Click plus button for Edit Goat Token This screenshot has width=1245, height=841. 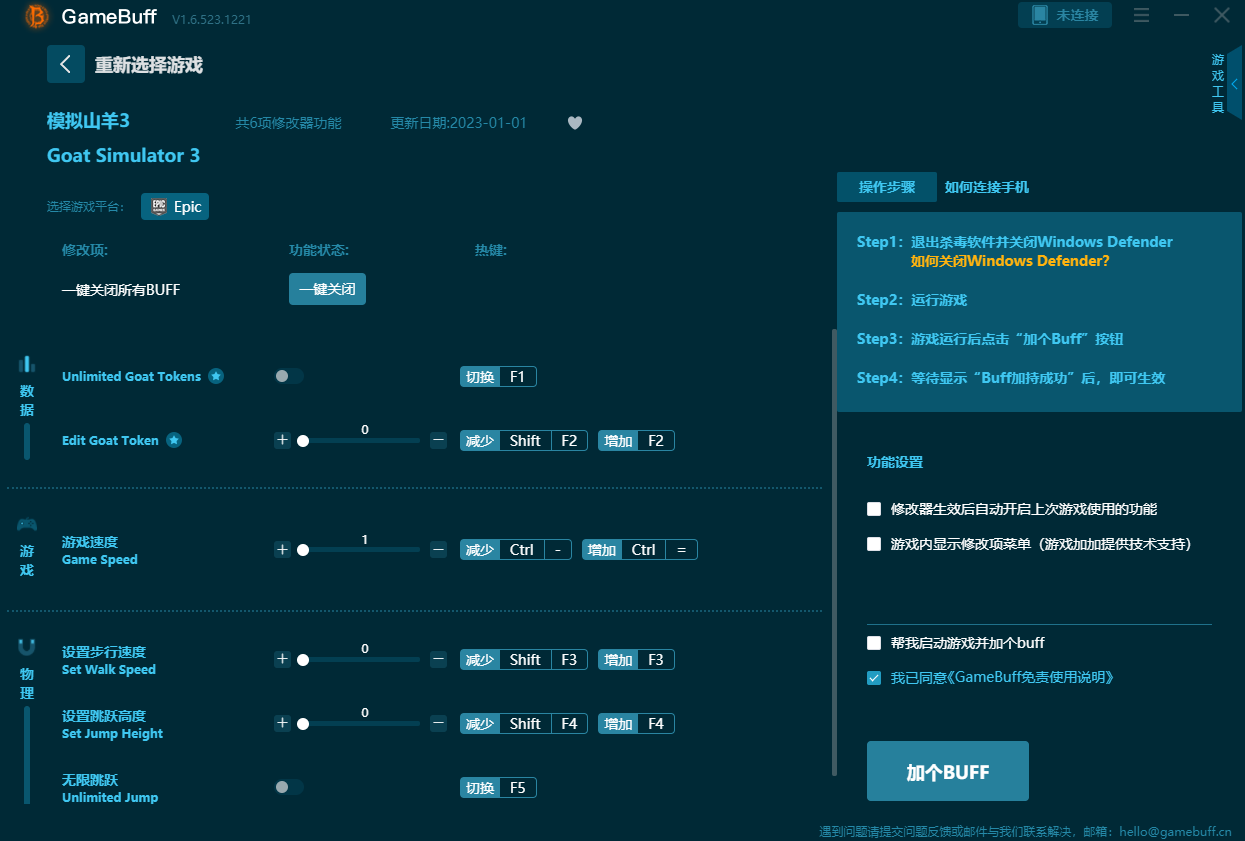[282, 440]
